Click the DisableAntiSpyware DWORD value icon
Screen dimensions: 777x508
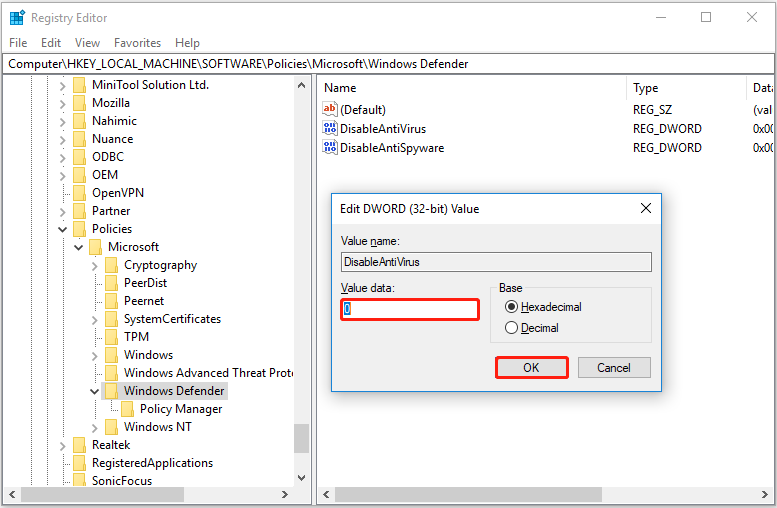pos(330,147)
